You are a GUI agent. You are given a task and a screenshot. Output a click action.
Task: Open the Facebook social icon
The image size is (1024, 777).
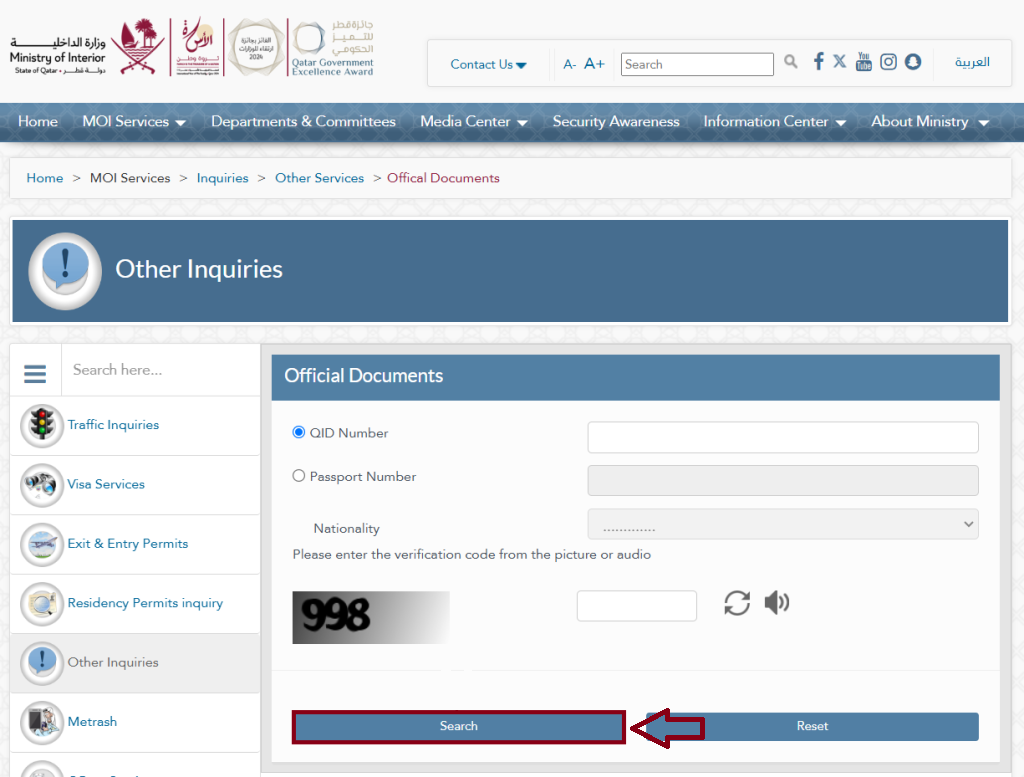click(818, 62)
